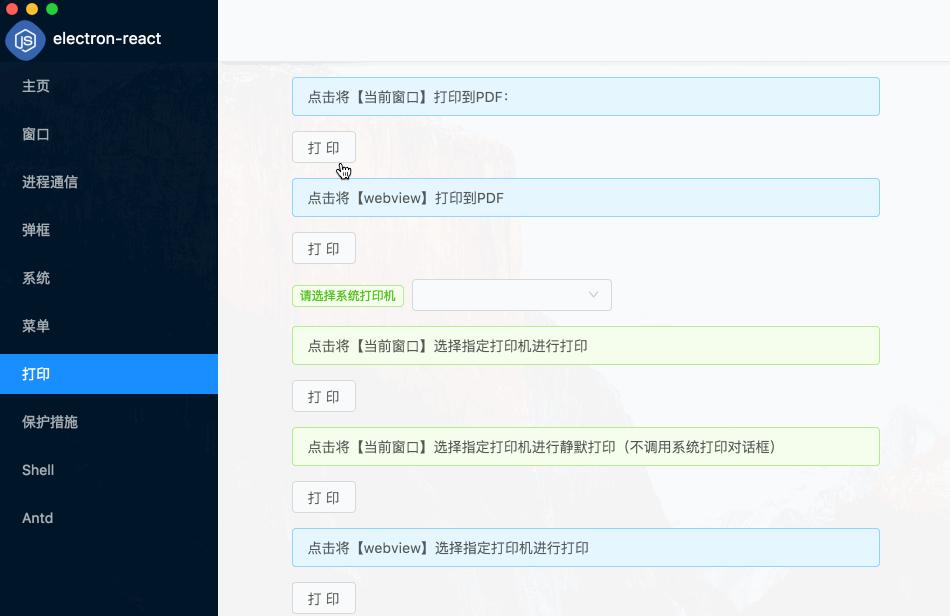Viewport: 950px width, 616px height.
Task: Click the electron-react JS logo icon
Action: [25, 40]
